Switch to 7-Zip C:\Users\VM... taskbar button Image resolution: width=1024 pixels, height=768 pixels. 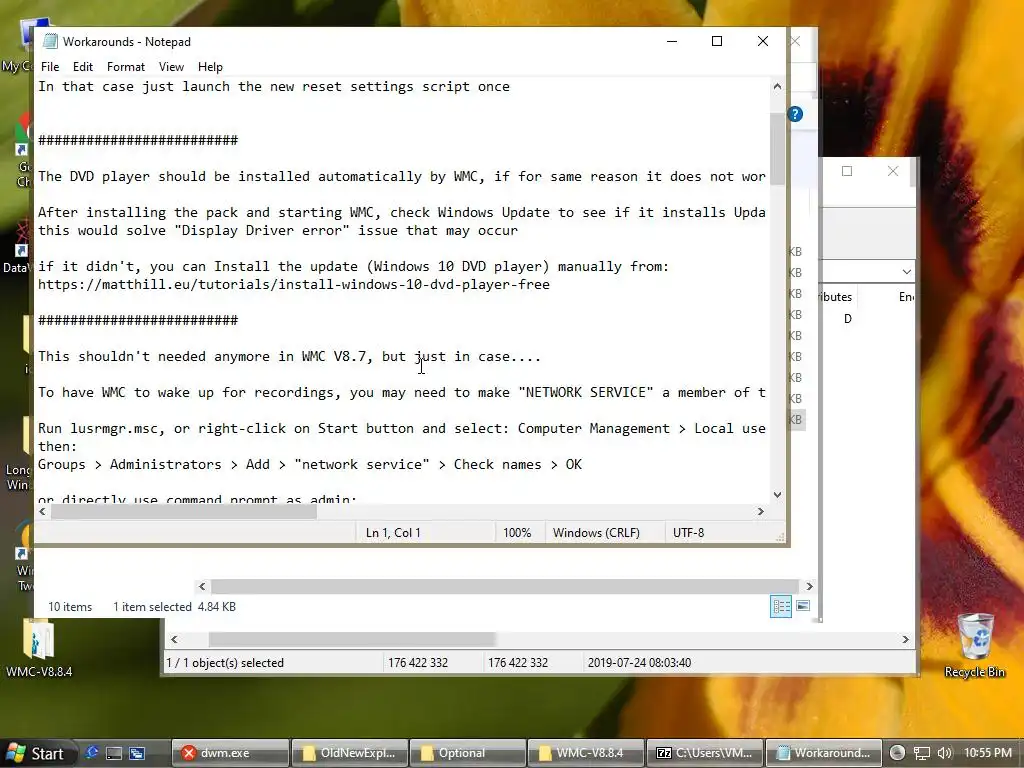pos(704,753)
